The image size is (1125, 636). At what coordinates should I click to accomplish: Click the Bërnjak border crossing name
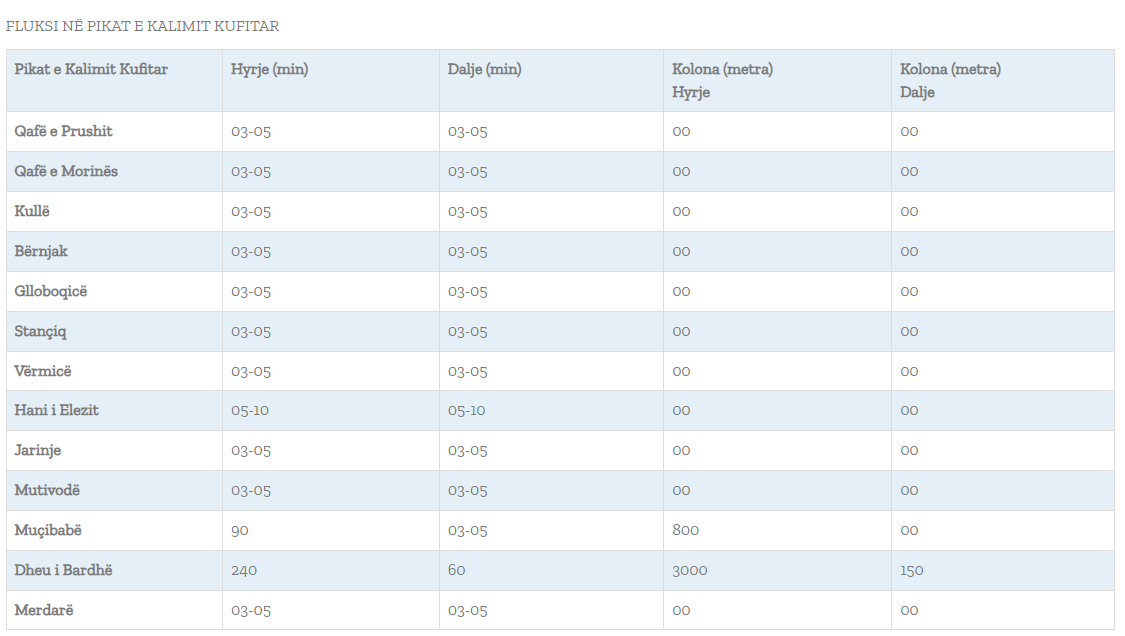pos(41,251)
